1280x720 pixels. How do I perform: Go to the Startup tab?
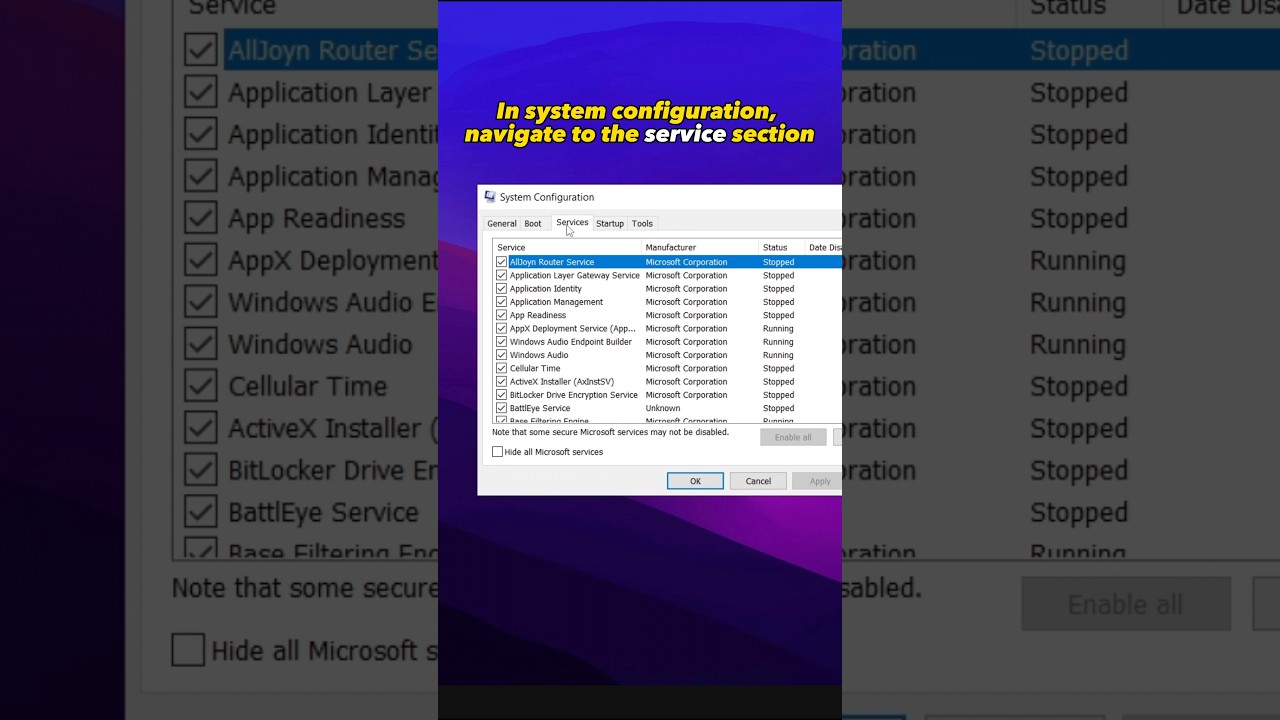tap(610, 224)
